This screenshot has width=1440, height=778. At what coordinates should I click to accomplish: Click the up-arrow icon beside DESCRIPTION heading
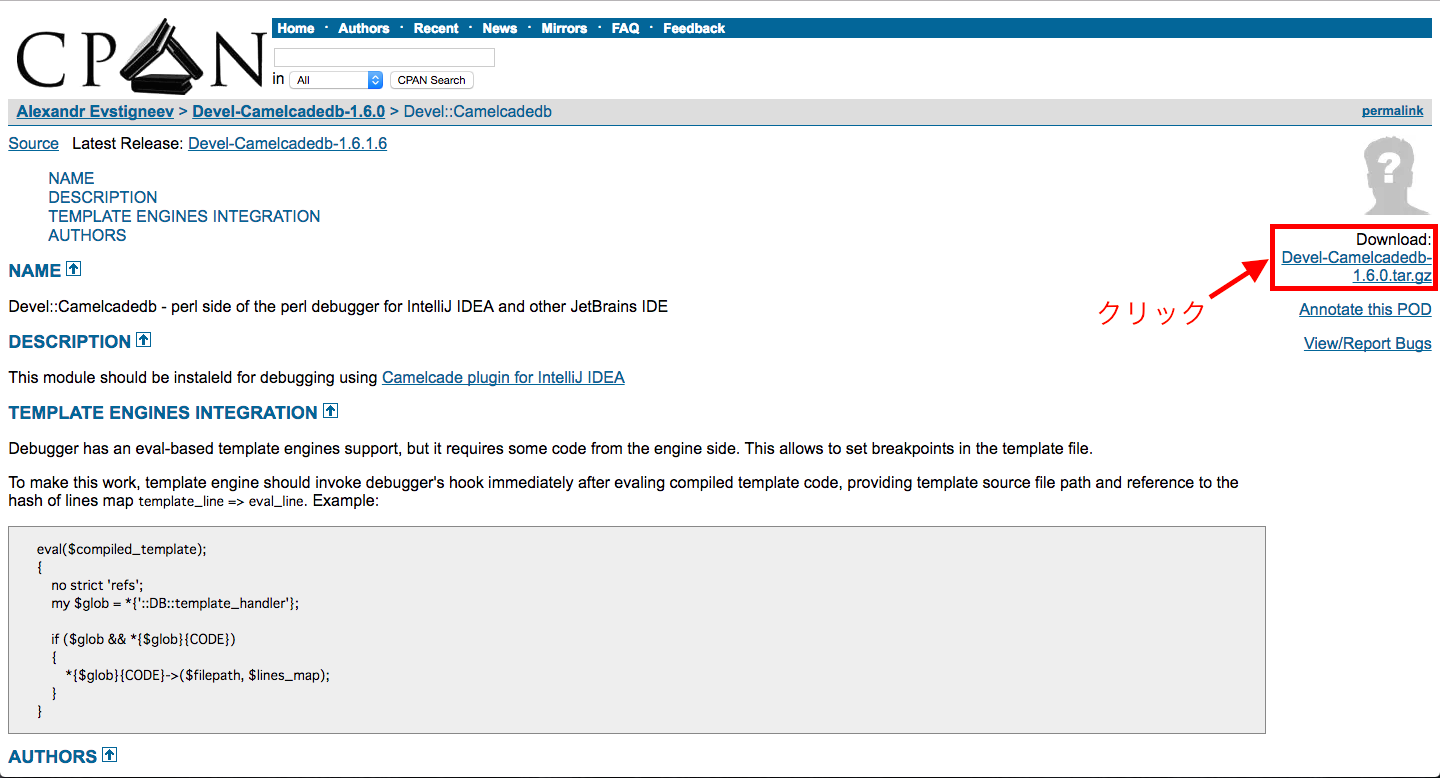click(143, 340)
